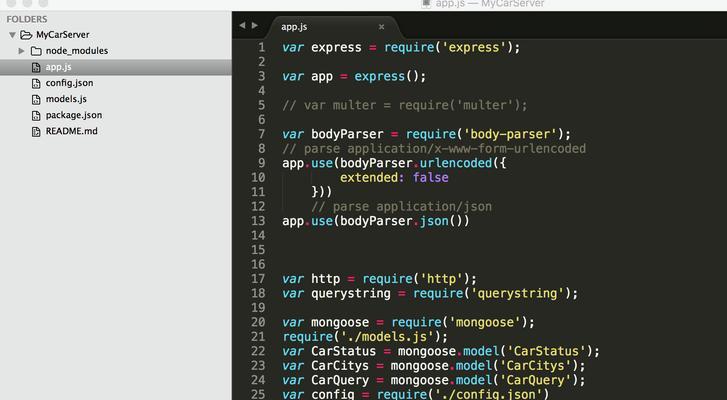The height and width of the screenshot is (400, 727).
Task: Click line number 1 in gutter
Action: 261,47
